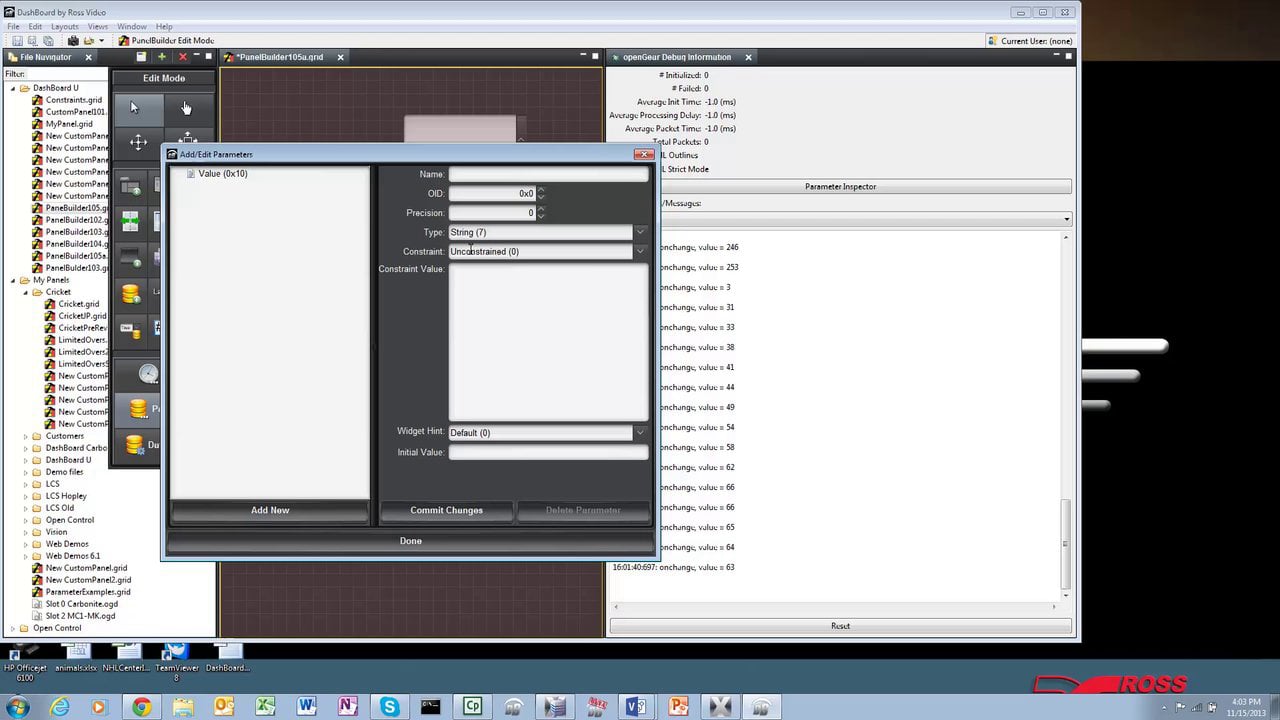
Task: Click the database icon with green badge
Action: [130, 293]
